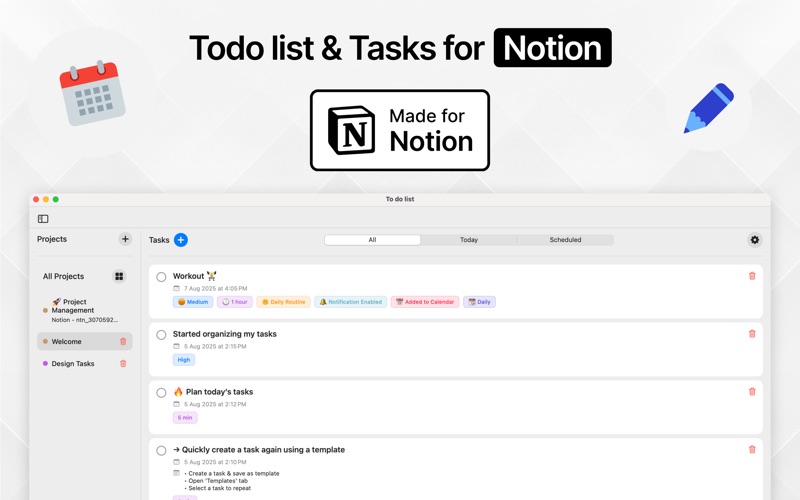Complete the Plan today's tasks item

[x=161, y=393]
